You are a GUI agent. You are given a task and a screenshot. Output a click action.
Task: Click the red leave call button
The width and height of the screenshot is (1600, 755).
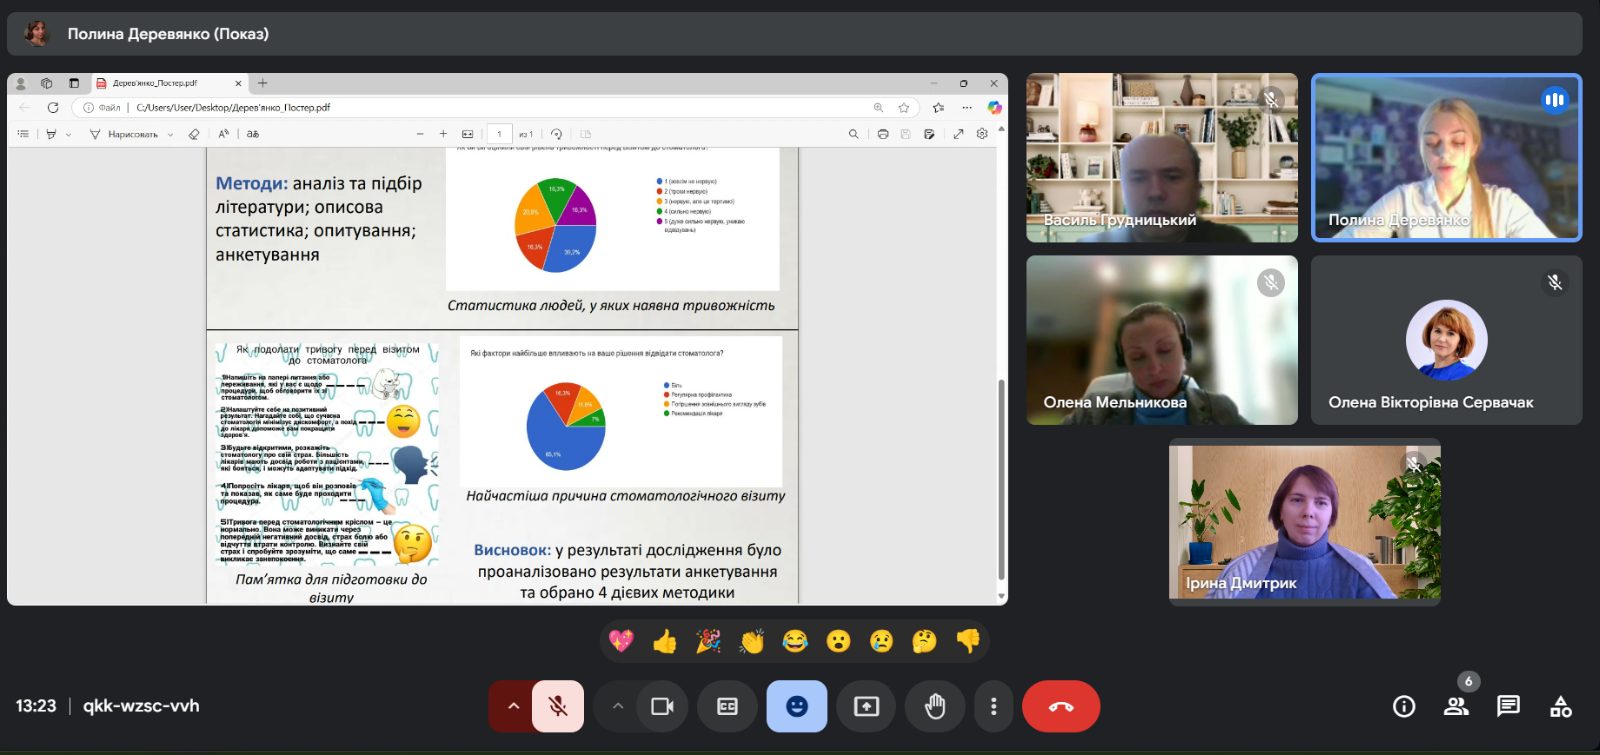[x=1061, y=706]
